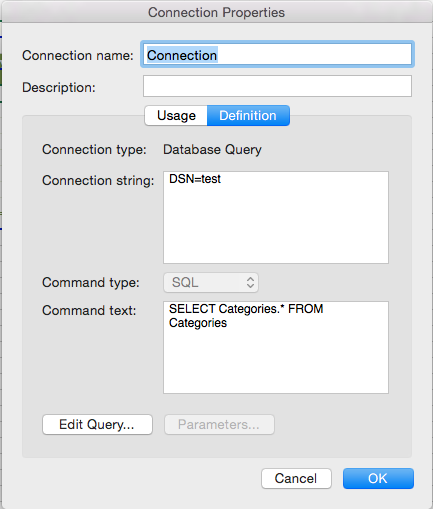
Task: Click the "Command text:" label
Action: click(x=89, y=310)
